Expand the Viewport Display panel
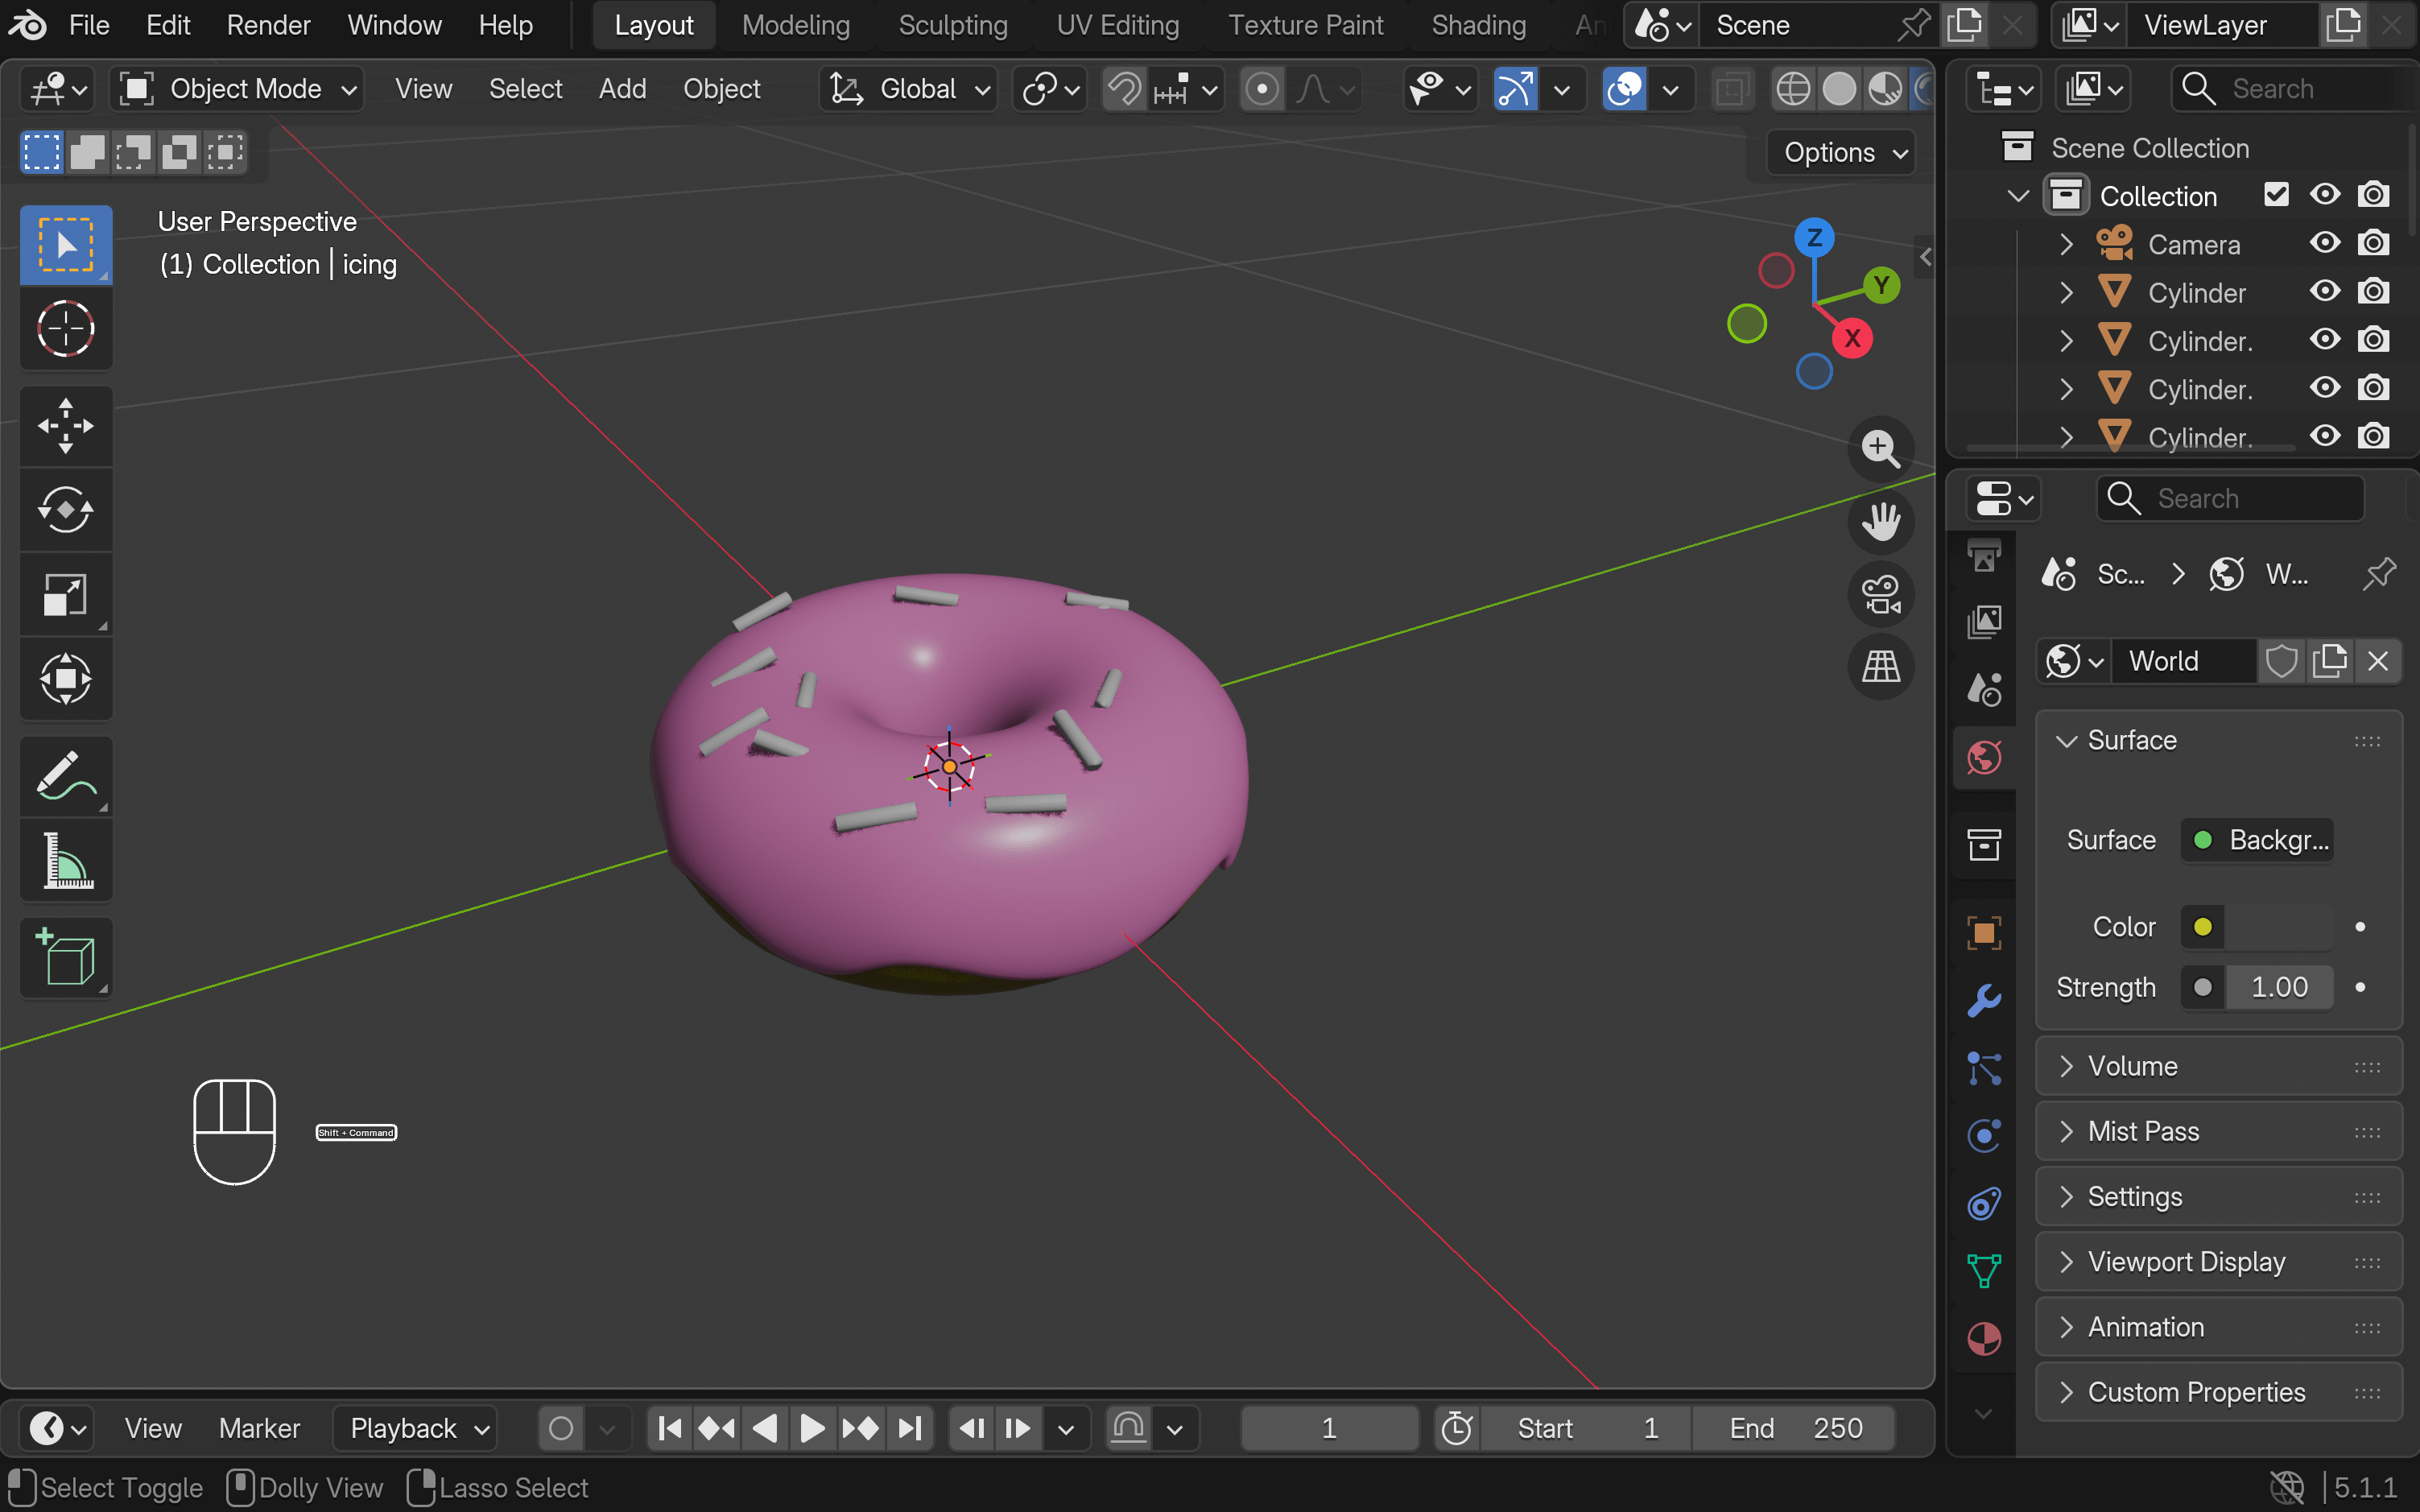Screen dimensions: 2420x1512 [2218, 1262]
